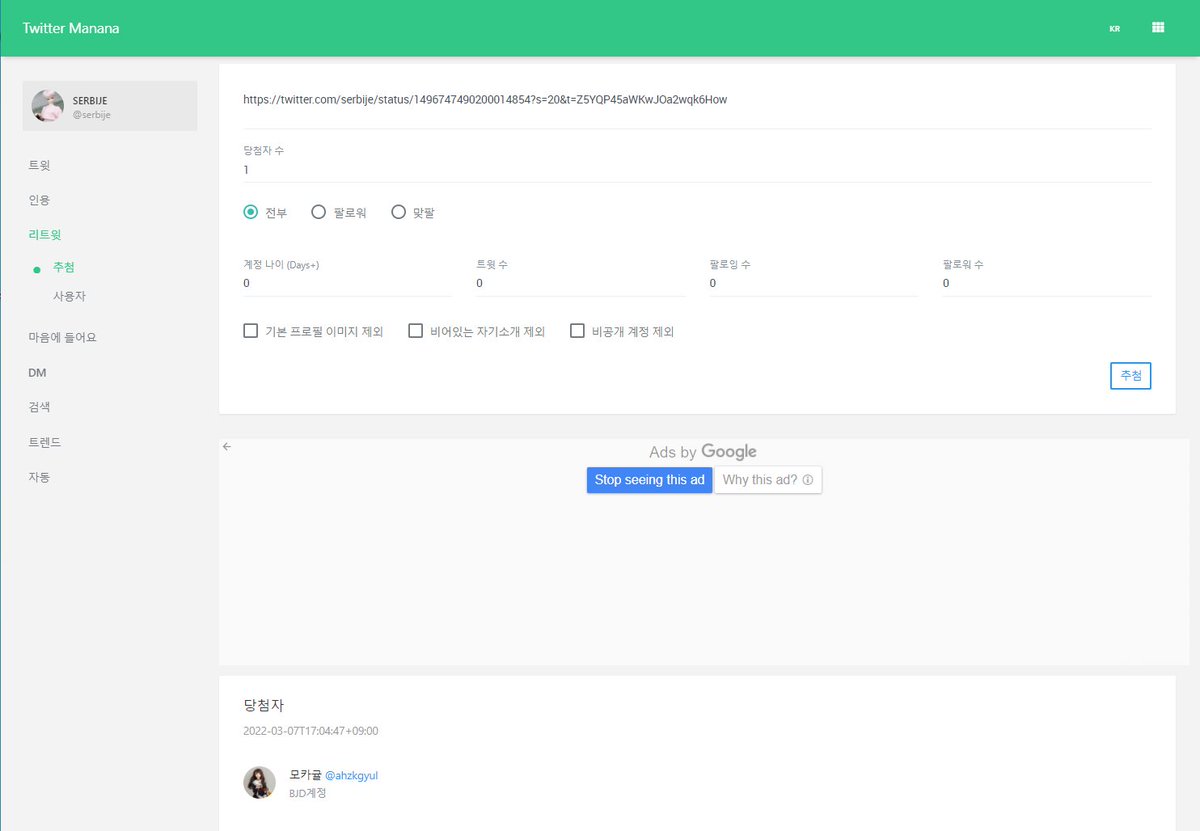This screenshot has width=1200, height=831.
Task: Select the 추첨 submenu item
Action: [x=64, y=267]
